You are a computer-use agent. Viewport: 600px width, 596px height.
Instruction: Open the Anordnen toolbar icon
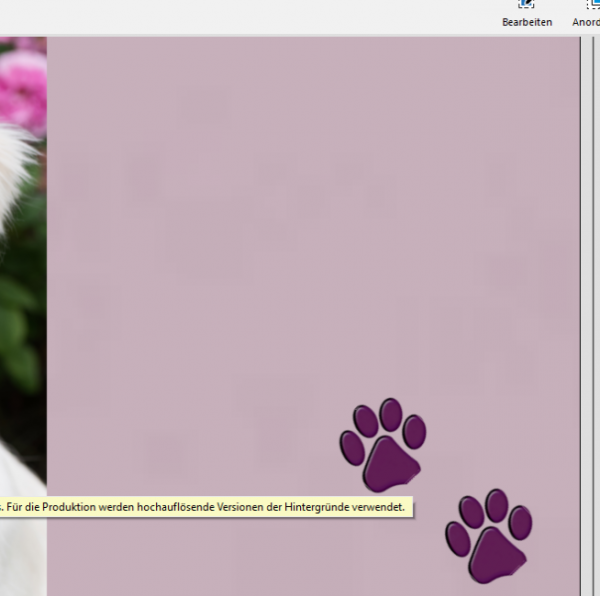(588, 12)
